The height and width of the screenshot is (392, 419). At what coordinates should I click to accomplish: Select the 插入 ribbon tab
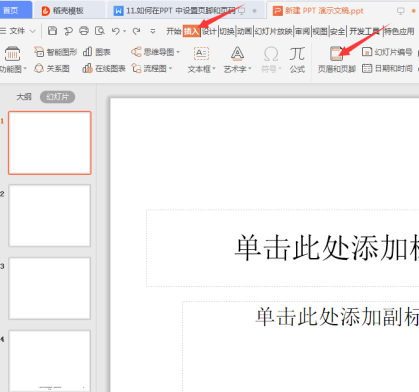191,31
